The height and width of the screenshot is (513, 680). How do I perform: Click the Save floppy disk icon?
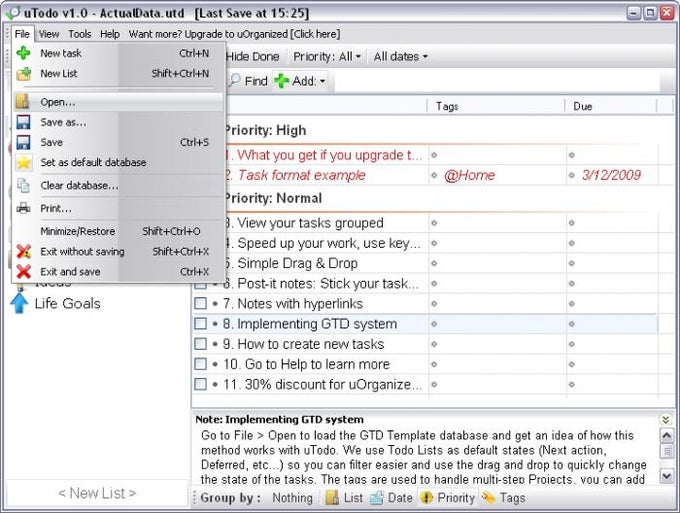[x=23, y=142]
